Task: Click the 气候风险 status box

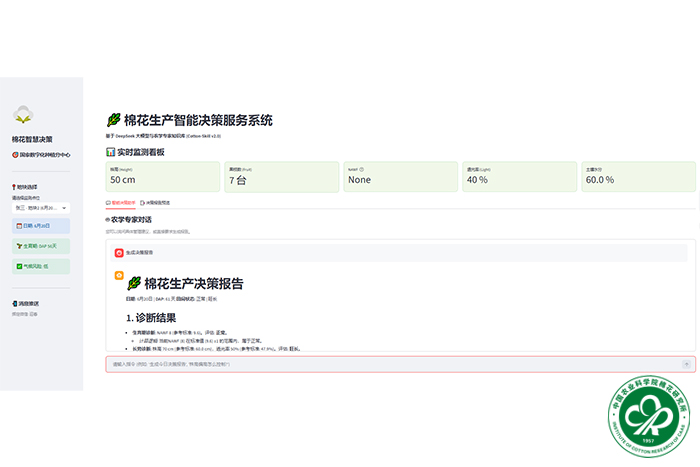Action: point(41,266)
